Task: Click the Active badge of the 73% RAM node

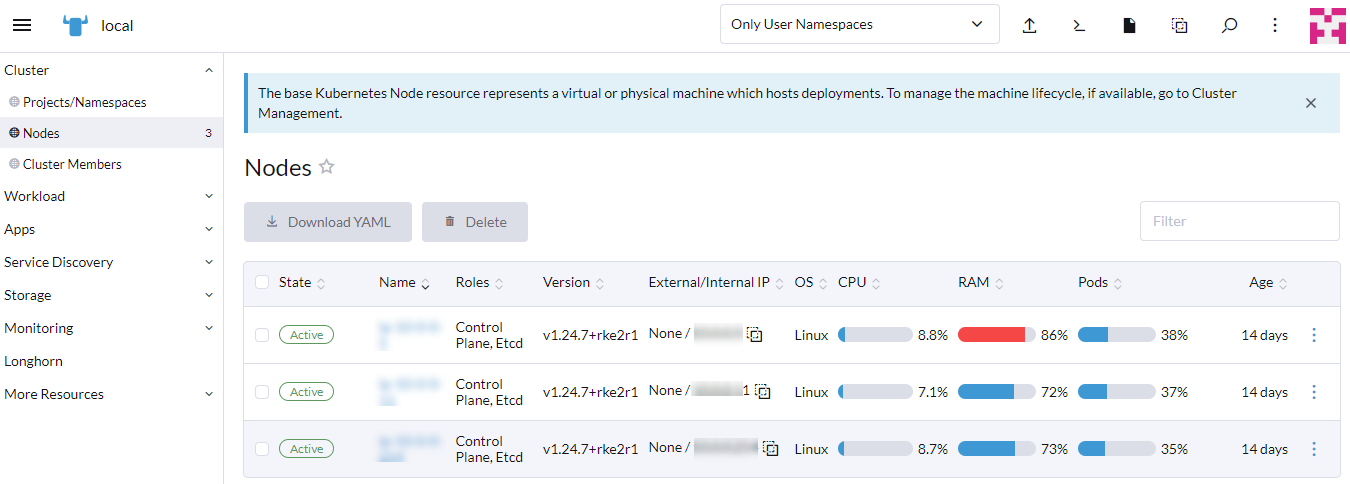Action: pyautogui.click(x=306, y=449)
